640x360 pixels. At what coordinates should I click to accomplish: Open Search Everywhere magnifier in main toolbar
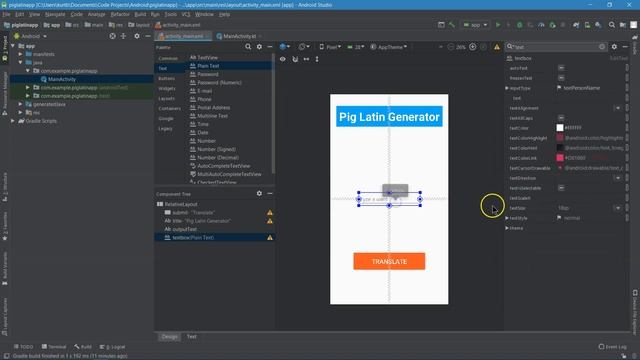tap(611, 25)
